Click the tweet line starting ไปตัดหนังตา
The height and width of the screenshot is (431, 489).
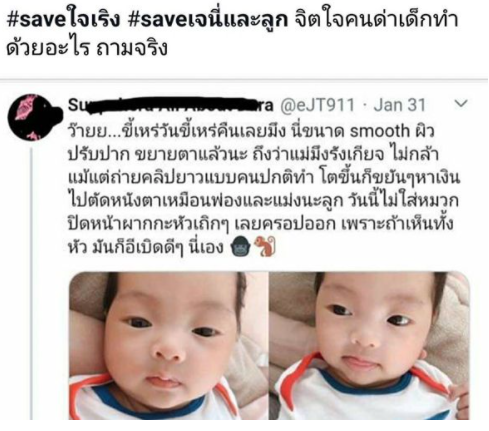[263, 201]
